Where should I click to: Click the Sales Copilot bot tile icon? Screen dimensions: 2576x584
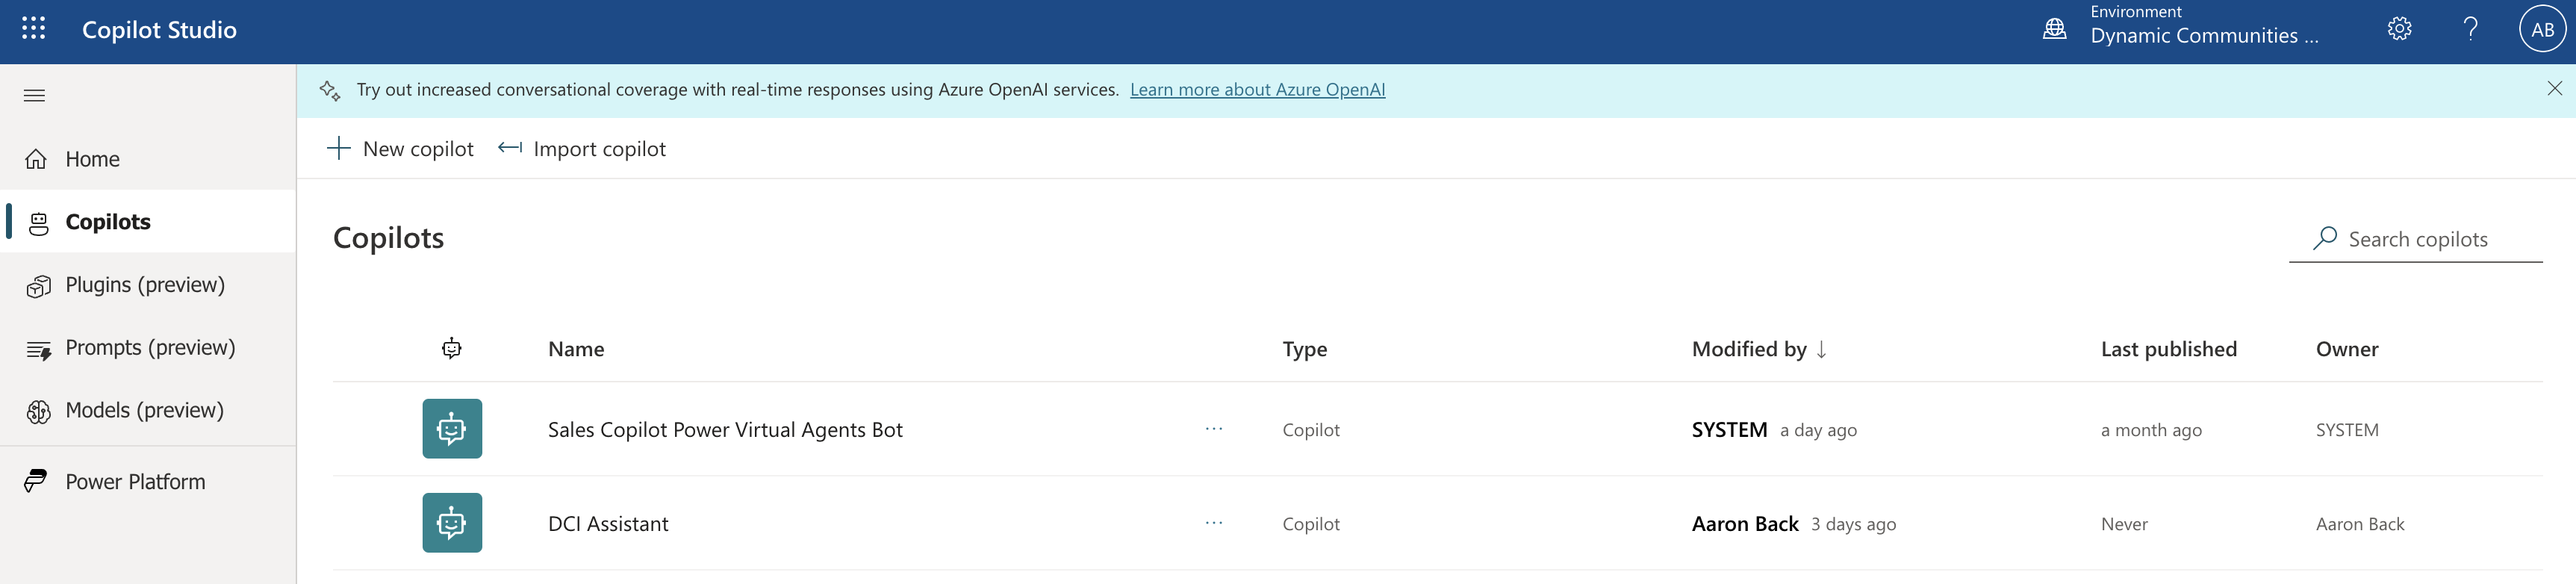click(x=452, y=429)
